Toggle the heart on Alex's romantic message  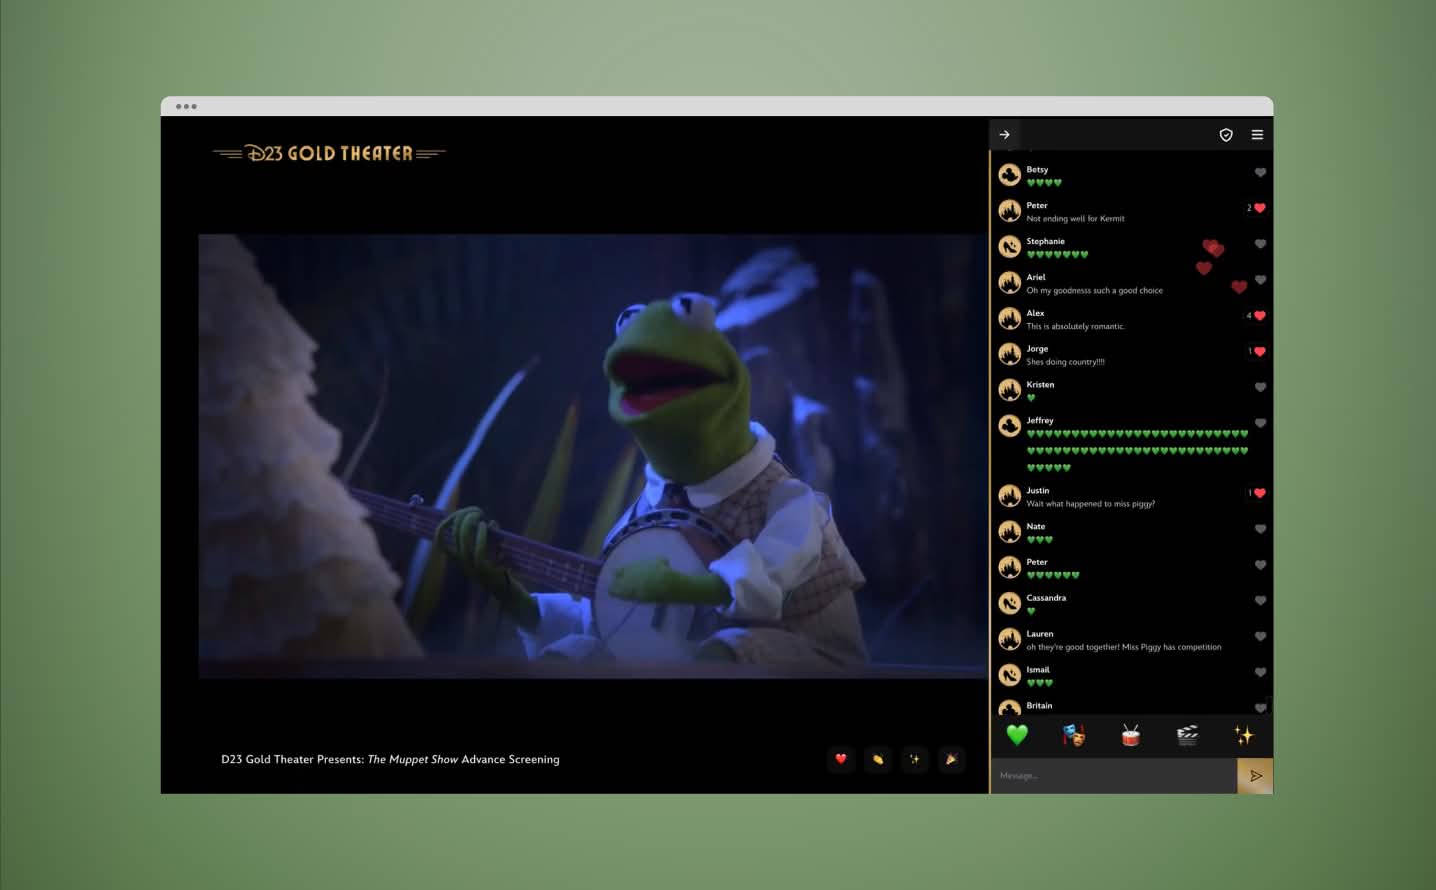point(1260,316)
